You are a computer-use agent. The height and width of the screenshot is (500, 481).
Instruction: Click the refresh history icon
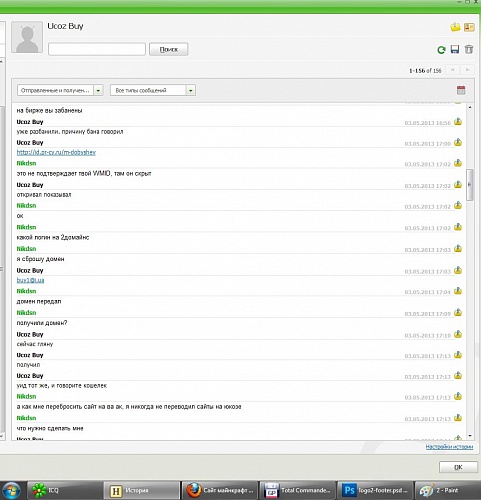441,50
